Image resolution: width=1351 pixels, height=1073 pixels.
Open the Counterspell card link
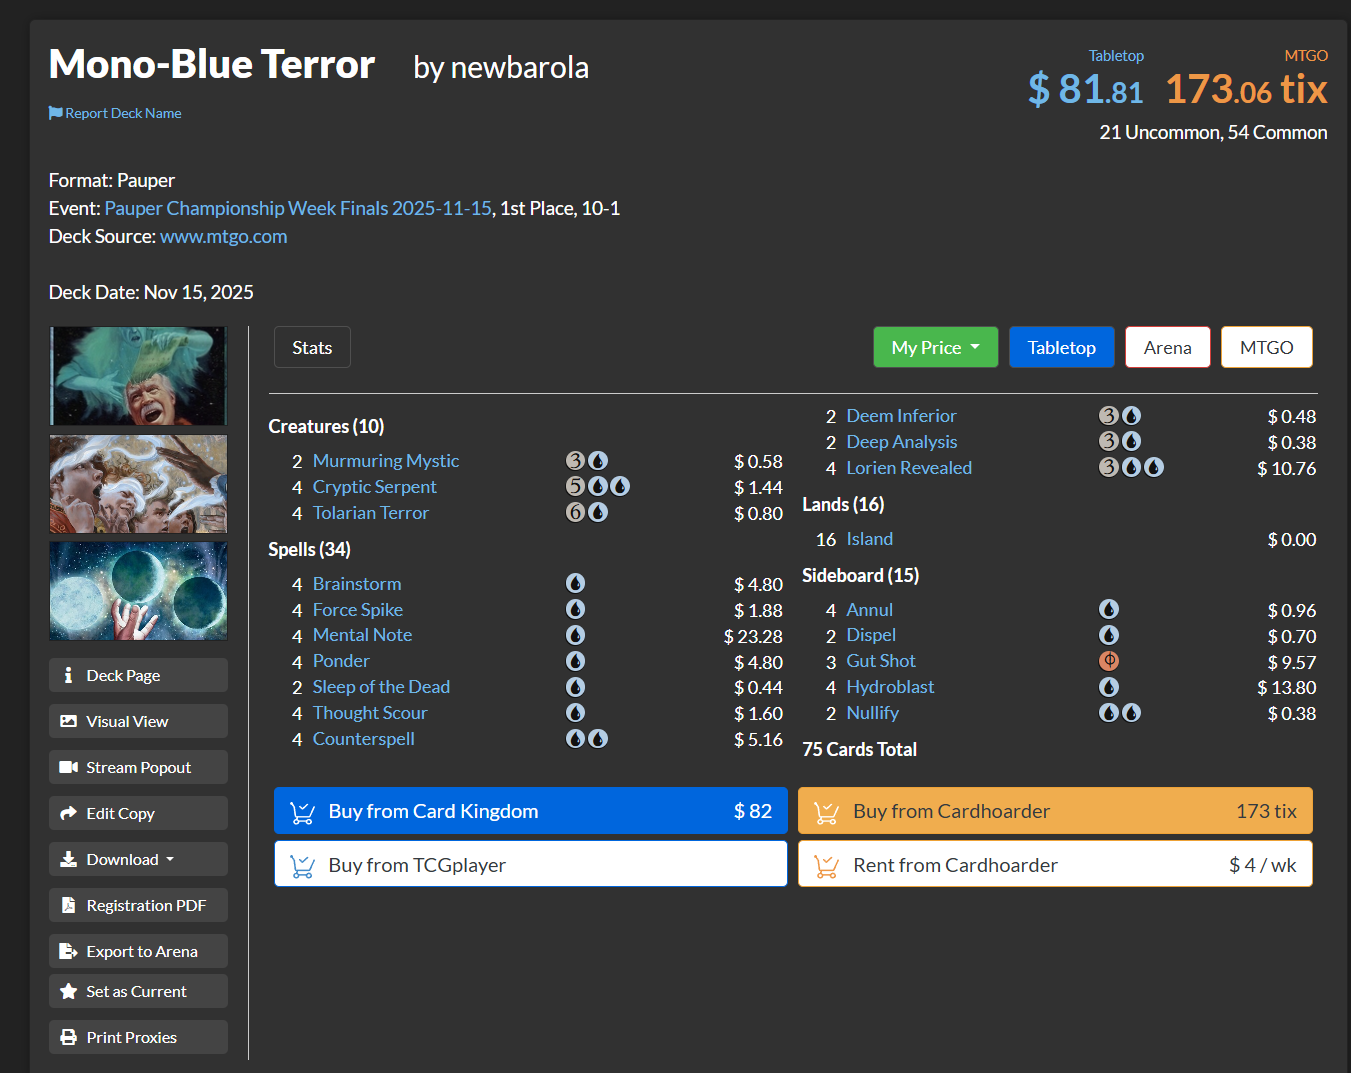pyautogui.click(x=363, y=739)
